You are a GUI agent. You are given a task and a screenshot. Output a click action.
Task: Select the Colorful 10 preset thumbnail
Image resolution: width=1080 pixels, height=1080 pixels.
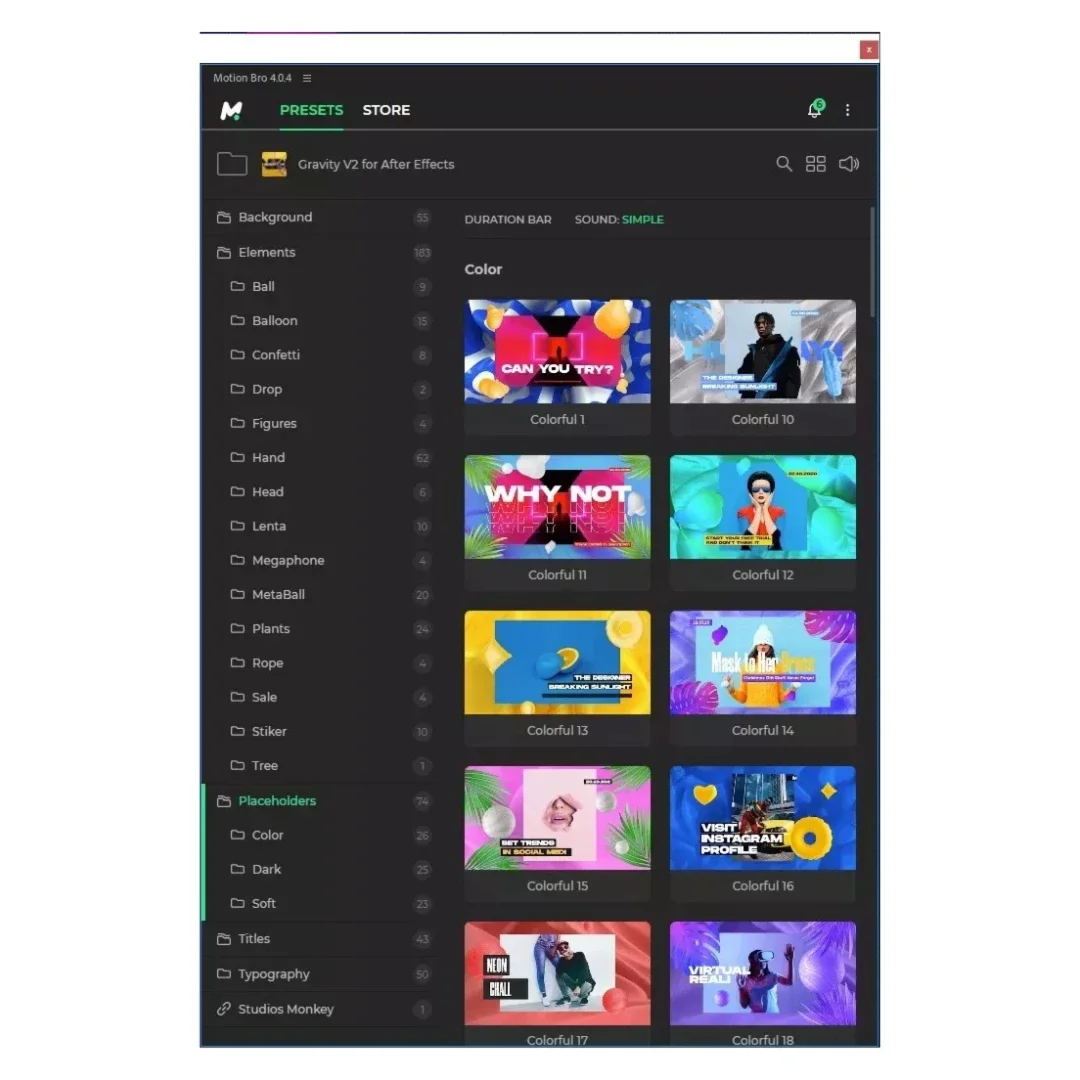coord(762,352)
